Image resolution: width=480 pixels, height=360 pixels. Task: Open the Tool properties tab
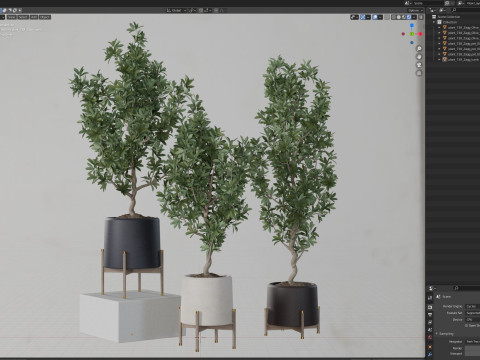click(430, 297)
